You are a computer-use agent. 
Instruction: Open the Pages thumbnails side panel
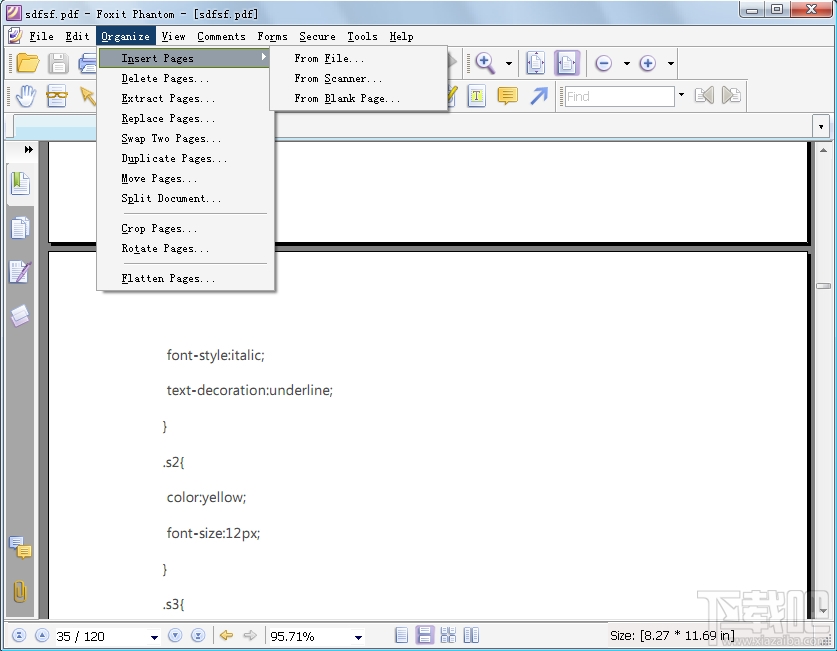pyautogui.click(x=20, y=228)
